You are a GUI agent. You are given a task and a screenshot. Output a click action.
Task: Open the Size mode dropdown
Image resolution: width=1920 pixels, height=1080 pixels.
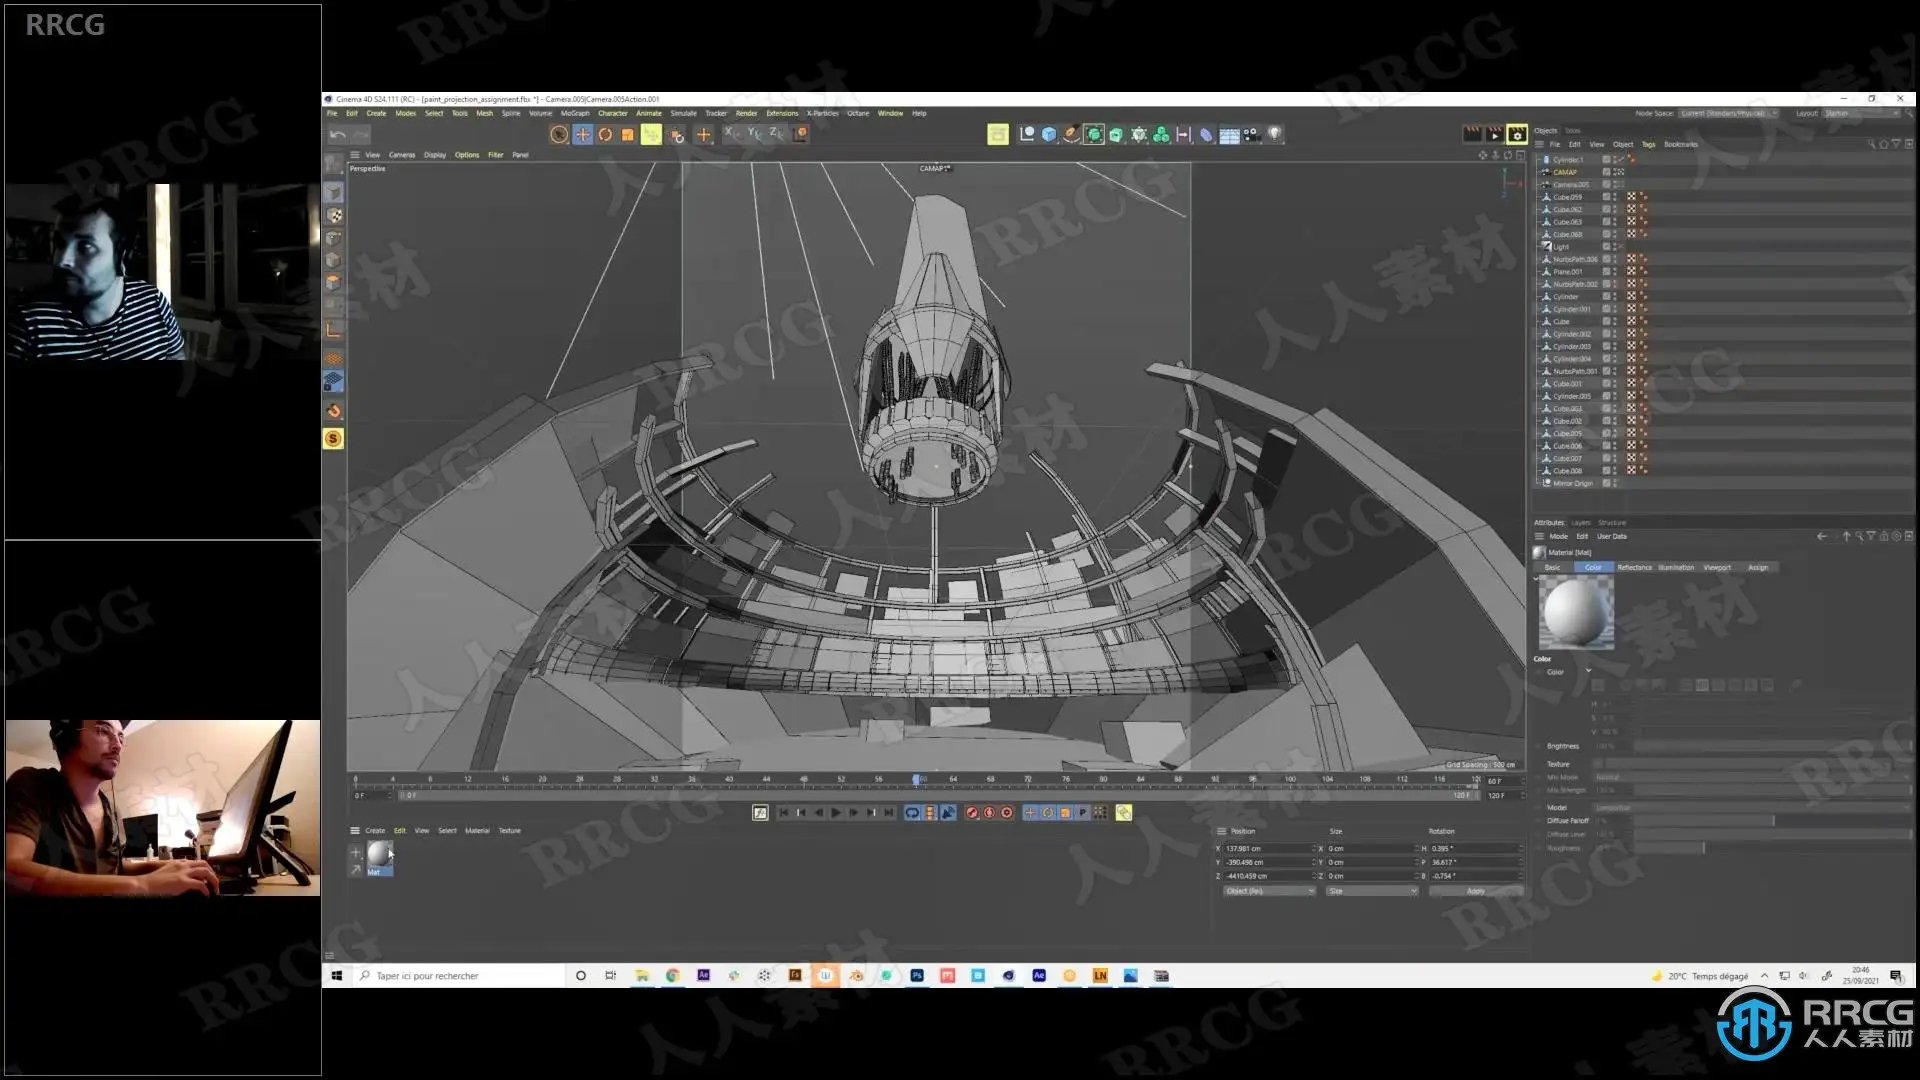coord(1372,891)
